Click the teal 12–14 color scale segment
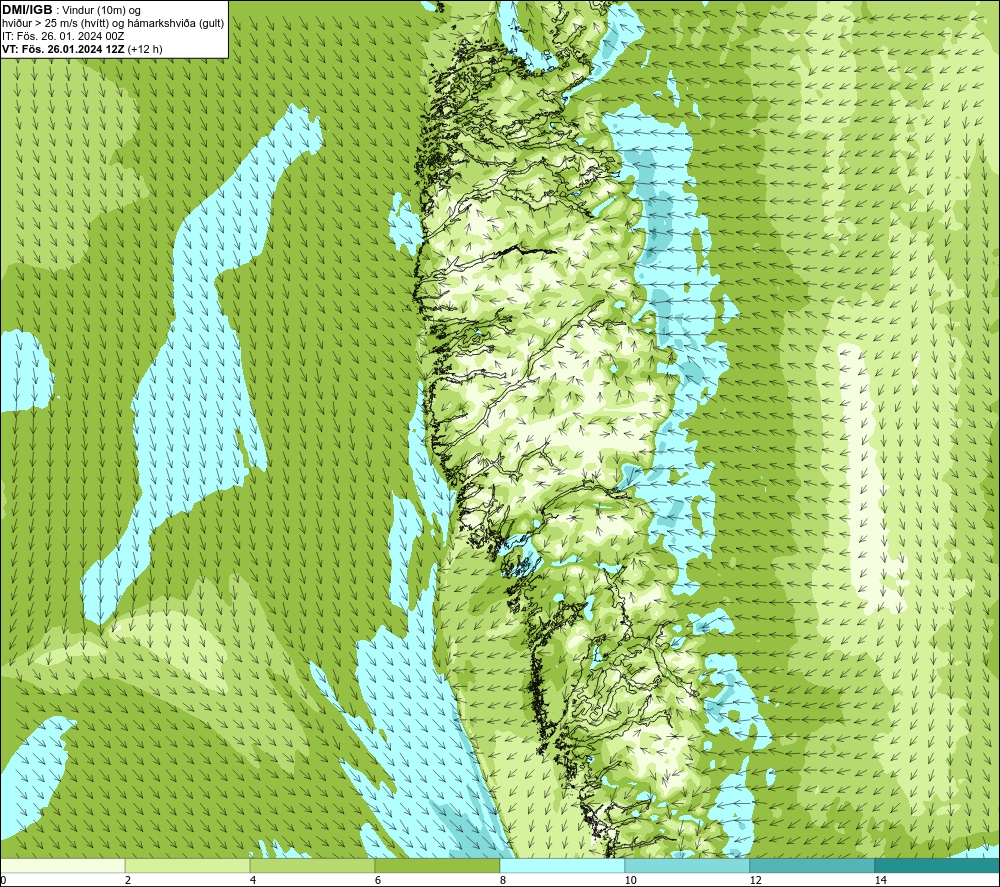This screenshot has height=887, width=1000. 812,865
